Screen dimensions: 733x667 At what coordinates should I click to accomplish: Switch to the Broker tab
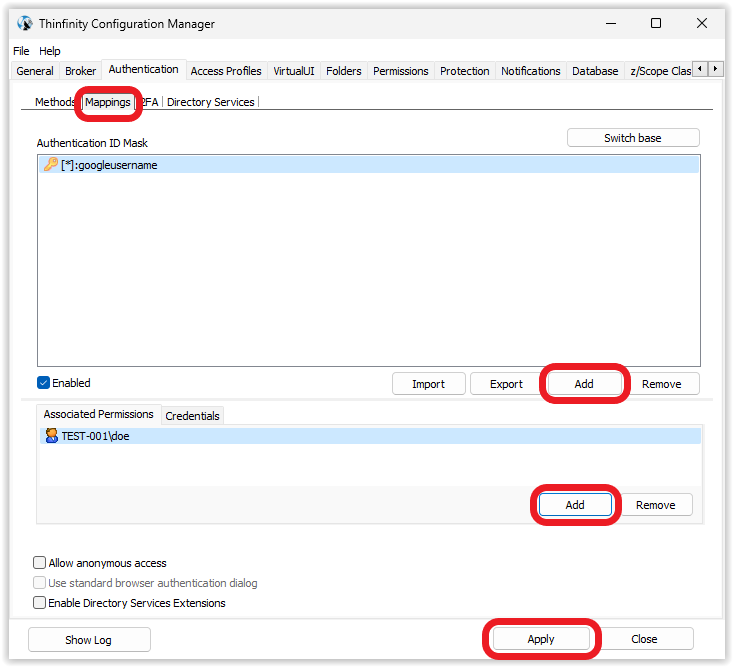click(x=80, y=71)
